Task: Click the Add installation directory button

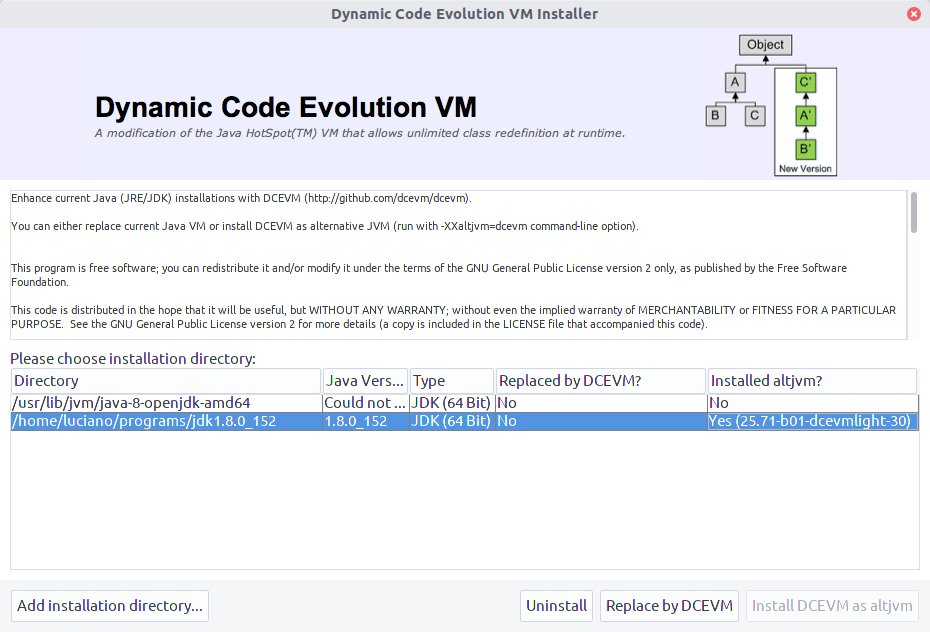Action: (x=110, y=606)
